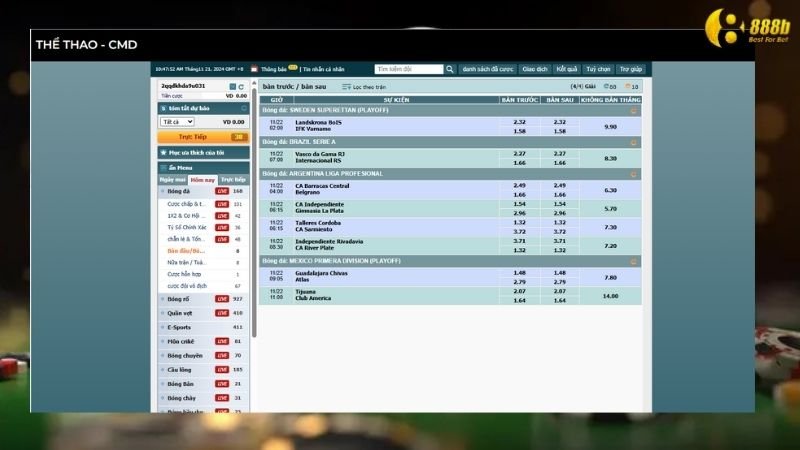Click odds 8.30 for Vasco da Gama match
The image size is (800, 450).
click(610, 159)
